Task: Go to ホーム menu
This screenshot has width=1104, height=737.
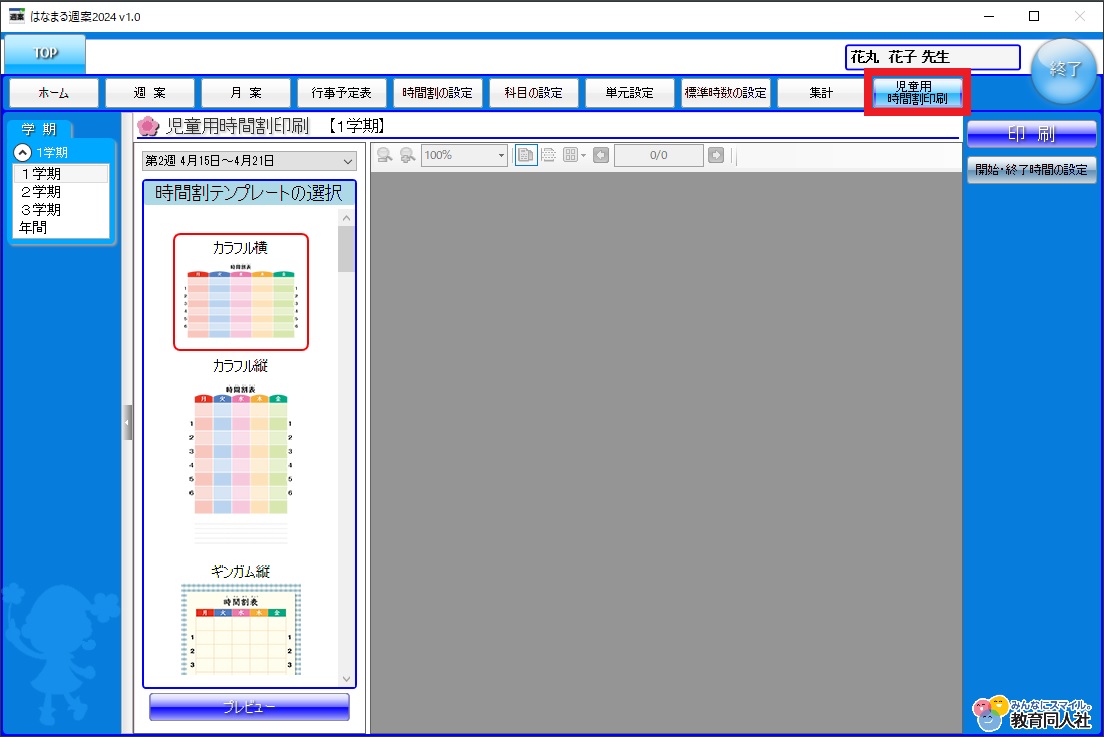Action: 54,93
